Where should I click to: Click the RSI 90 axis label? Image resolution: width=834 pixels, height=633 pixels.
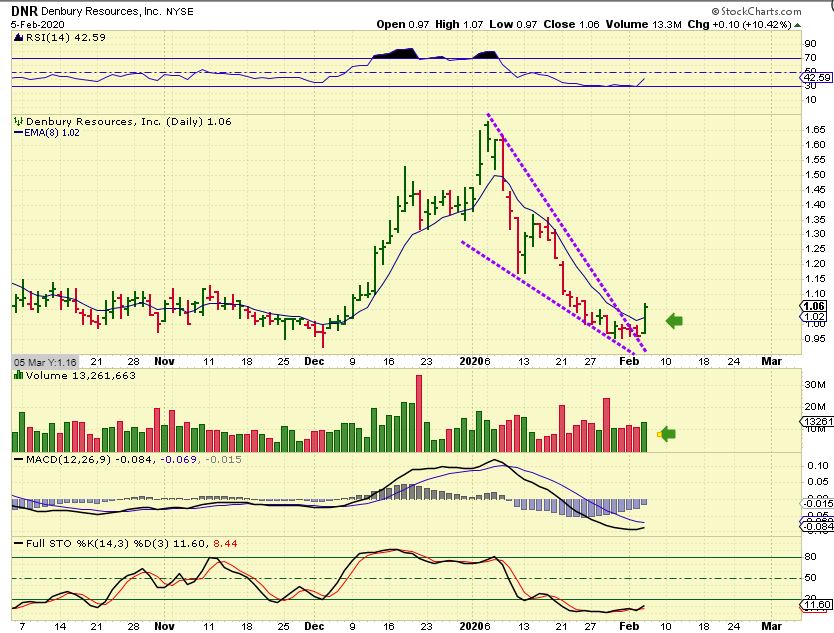[811, 44]
